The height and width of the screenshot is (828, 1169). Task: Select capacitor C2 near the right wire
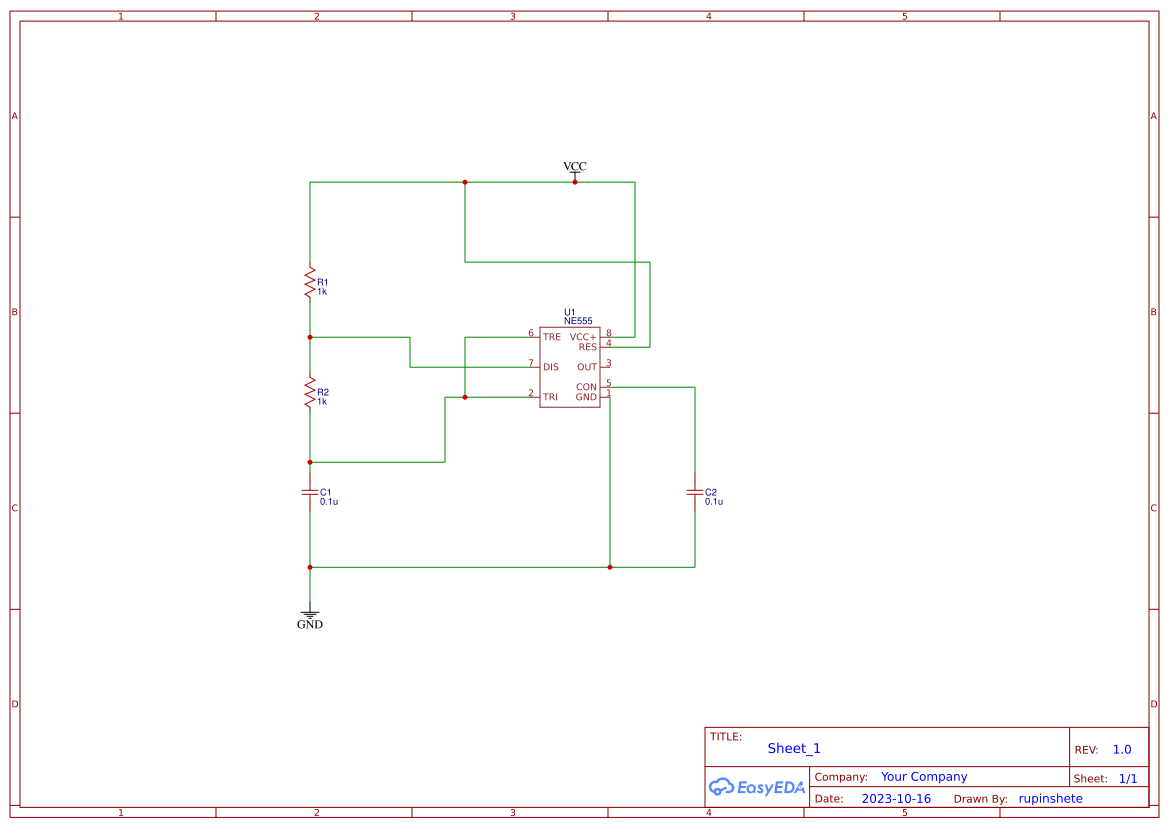pyautogui.click(x=694, y=494)
